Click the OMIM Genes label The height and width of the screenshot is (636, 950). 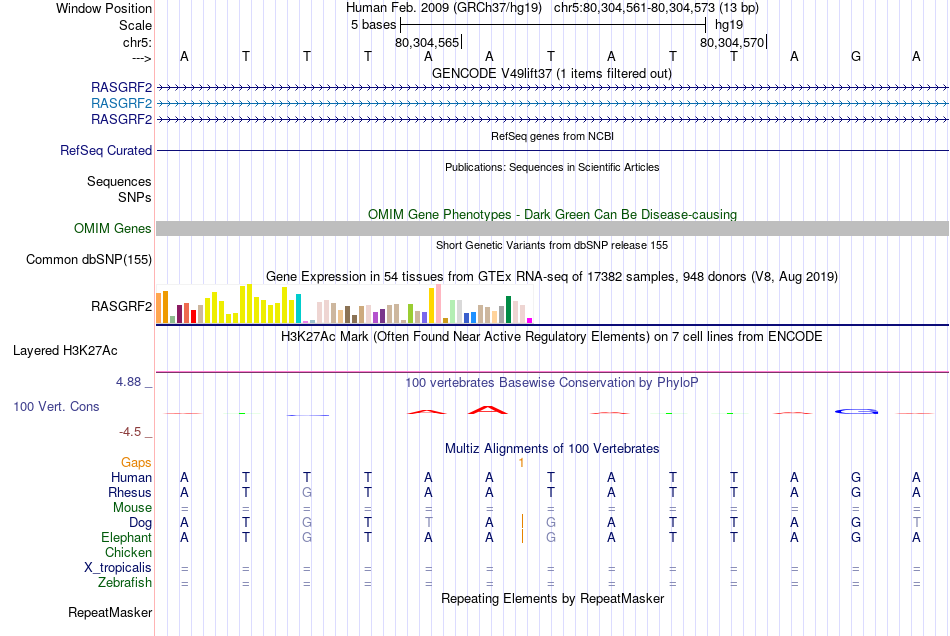point(112,228)
